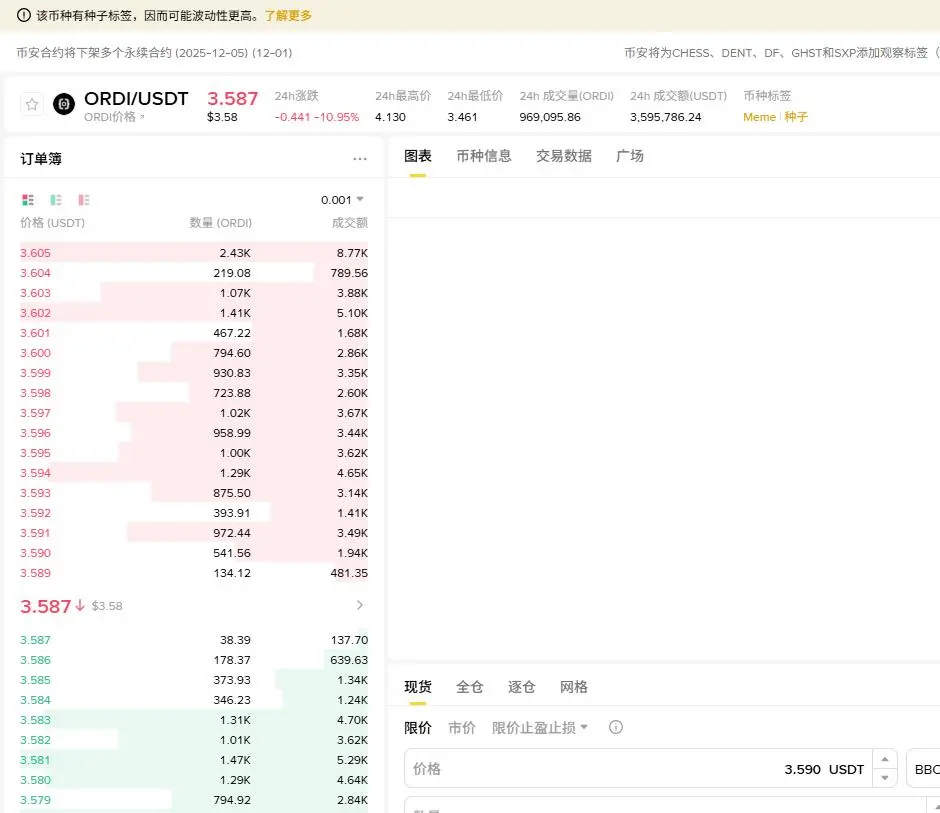The image size is (940, 813).
Task: Click the 2.43K quantity in order book
Action: pyautogui.click(x=235, y=253)
